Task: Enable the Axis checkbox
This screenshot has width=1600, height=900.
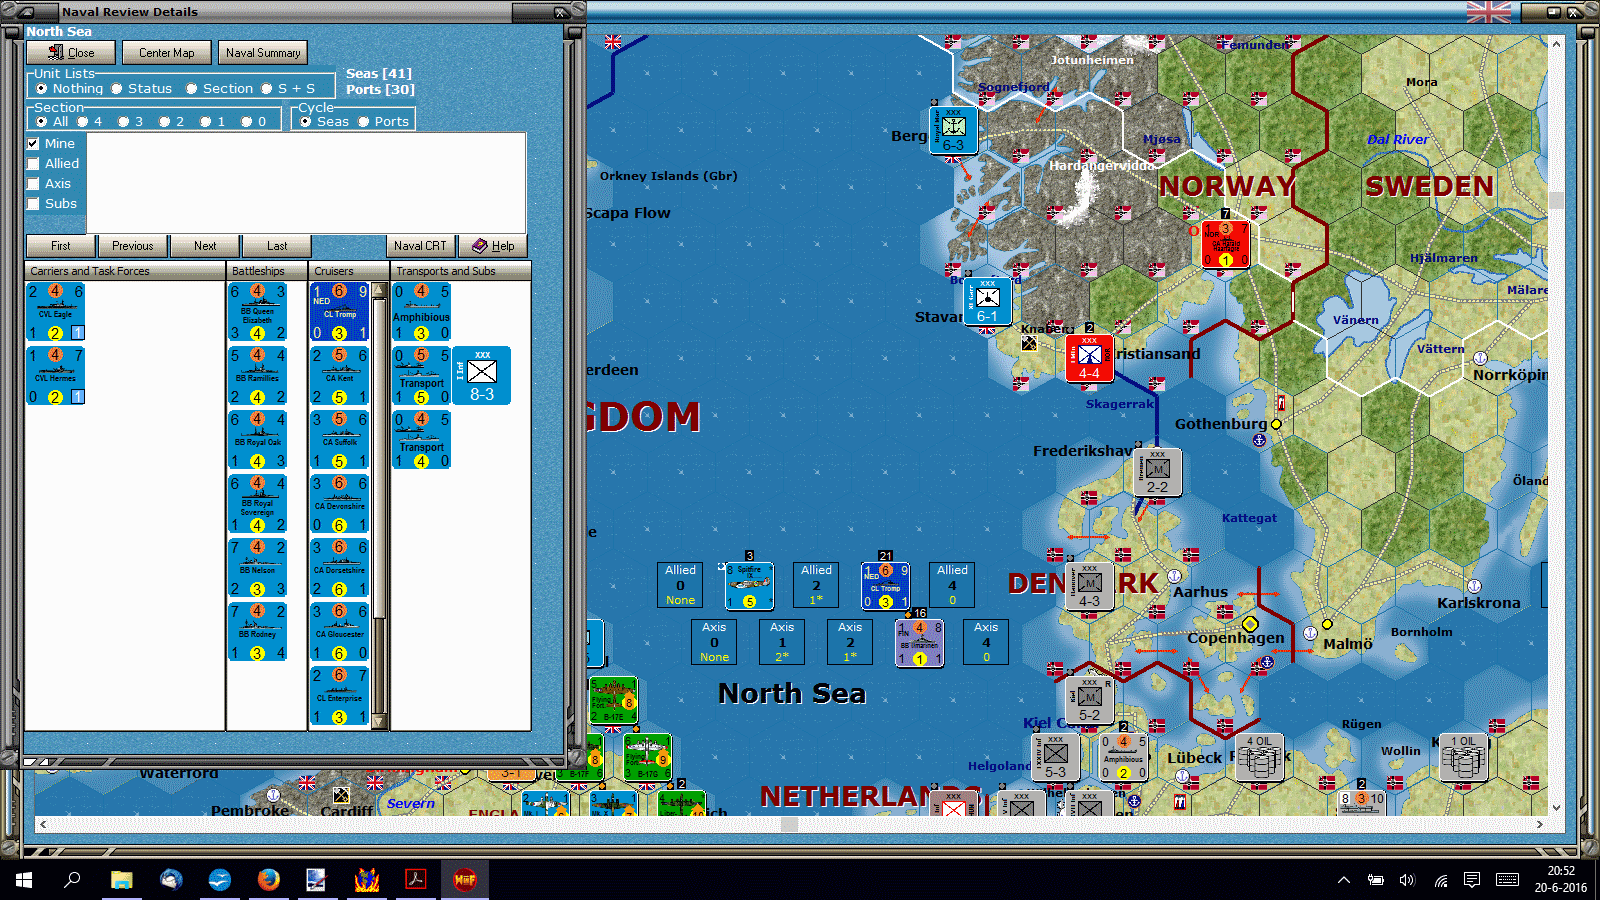Action: click(33, 184)
